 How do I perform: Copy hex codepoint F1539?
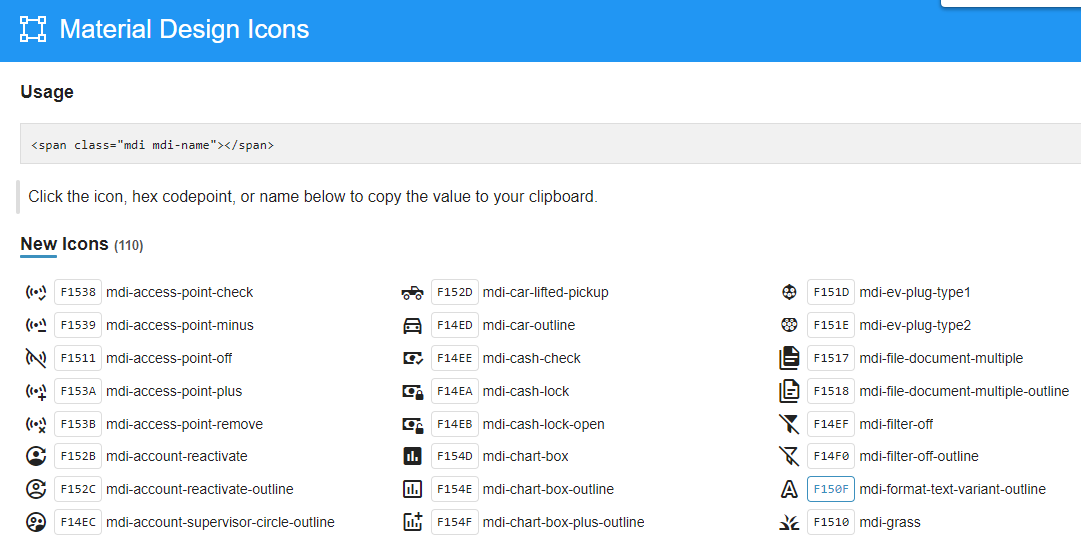pos(78,325)
